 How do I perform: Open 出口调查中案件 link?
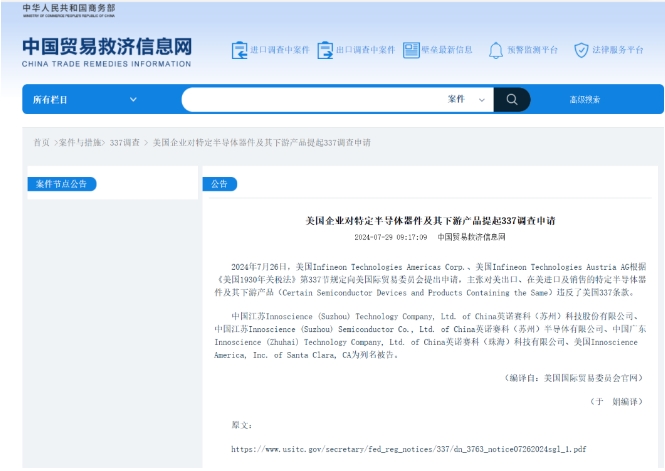click(366, 50)
